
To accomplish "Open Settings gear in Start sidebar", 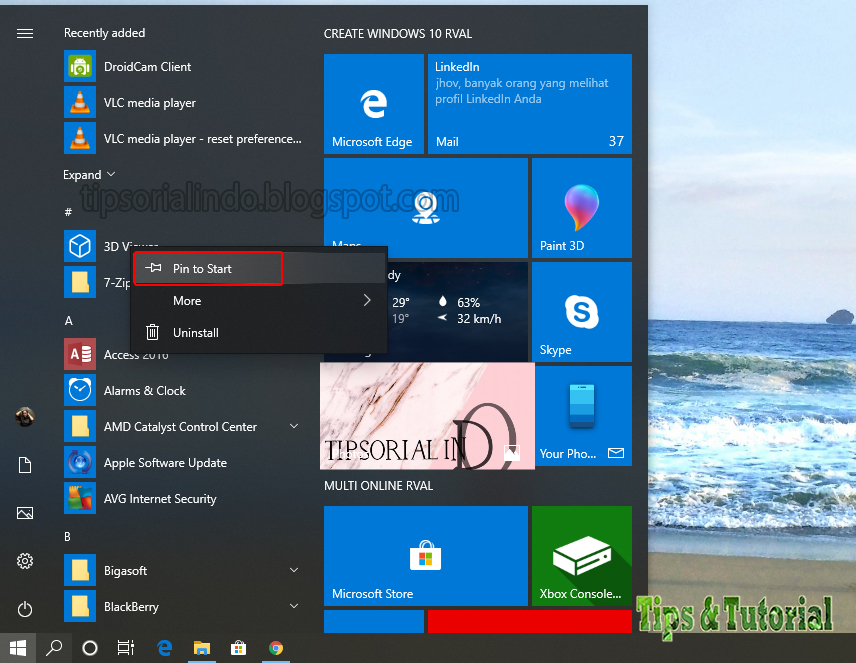I will 25,561.
